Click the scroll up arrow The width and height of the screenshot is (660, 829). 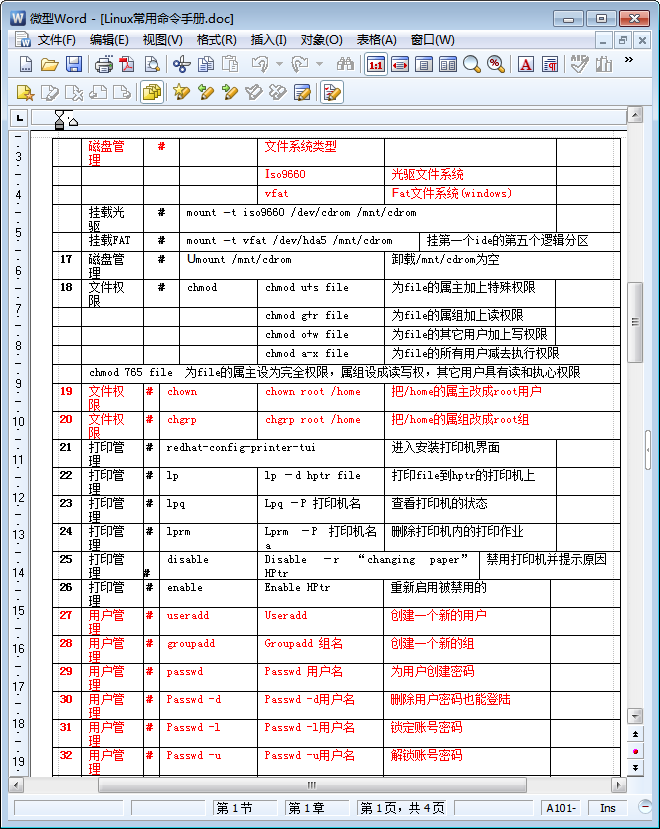click(635, 114)
